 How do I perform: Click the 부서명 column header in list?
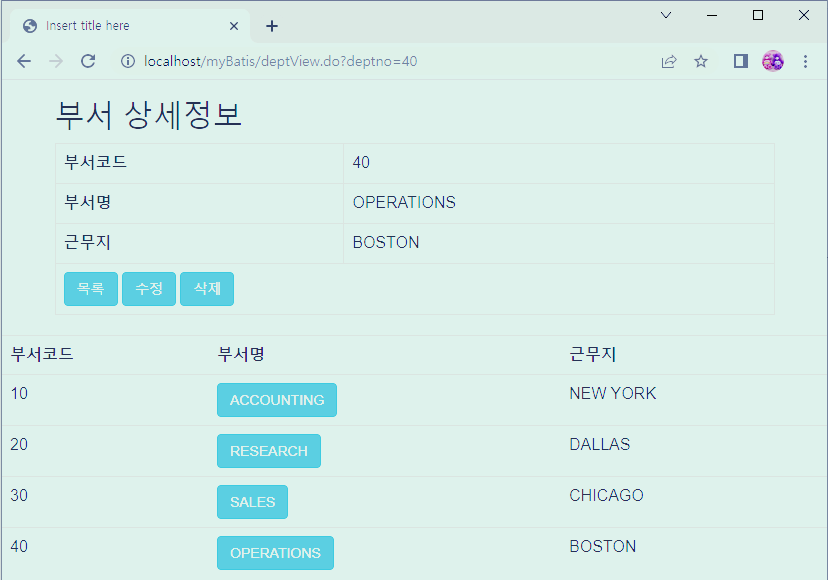point(241,354)
